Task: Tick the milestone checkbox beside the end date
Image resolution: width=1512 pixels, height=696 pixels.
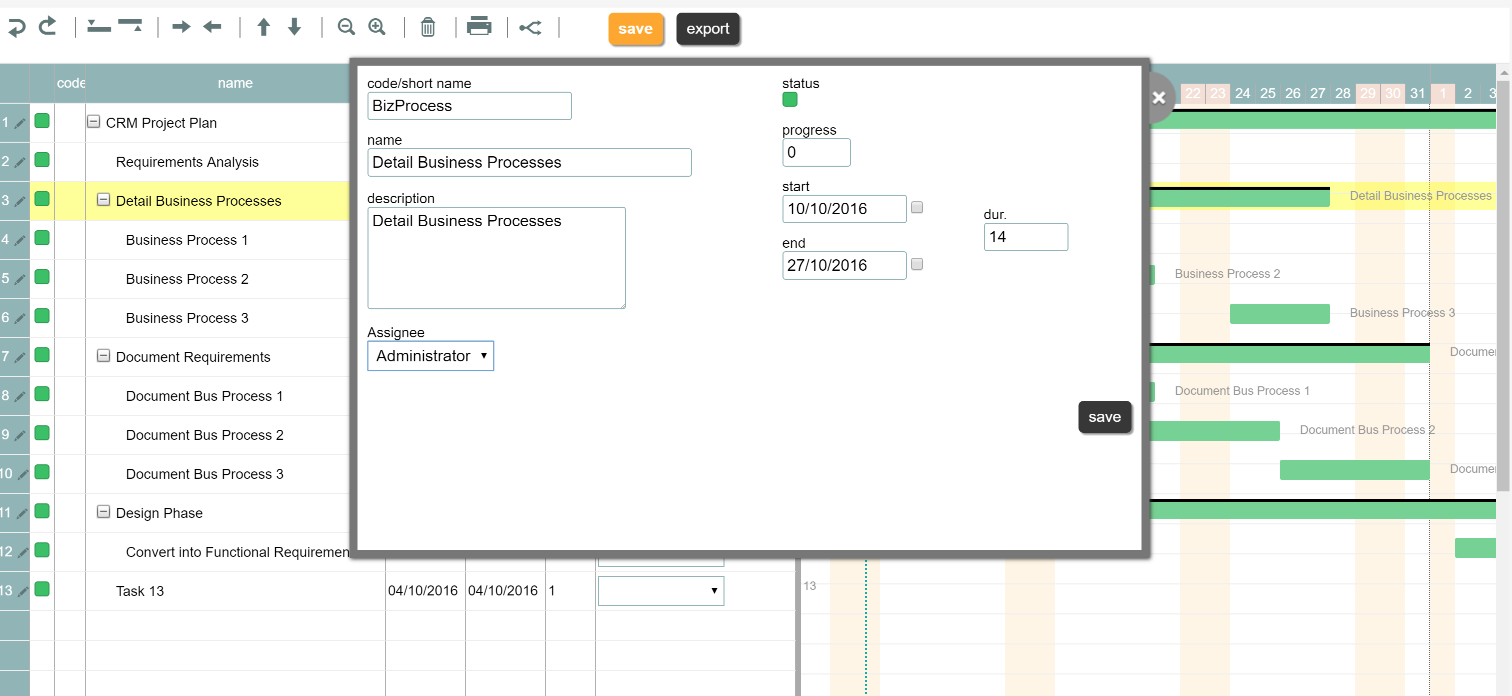Action: 917,265
